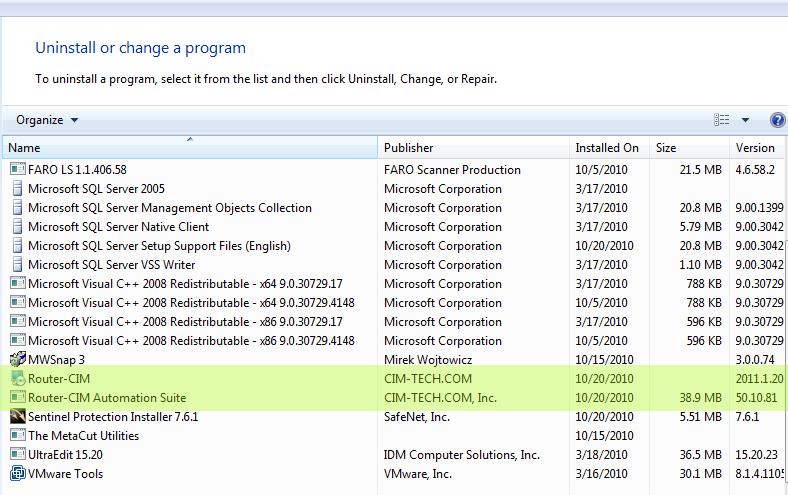Click version value 50.10.81

coord(756,398)
